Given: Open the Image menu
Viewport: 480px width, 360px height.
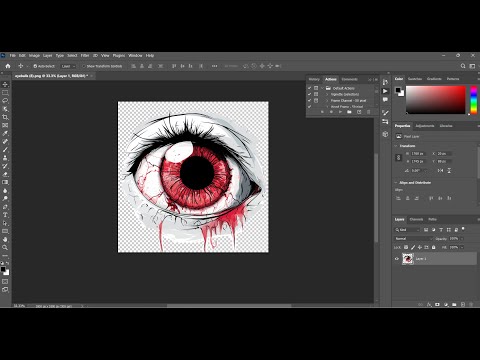Looking at the screenshot, I should click(x=34, y=55).
